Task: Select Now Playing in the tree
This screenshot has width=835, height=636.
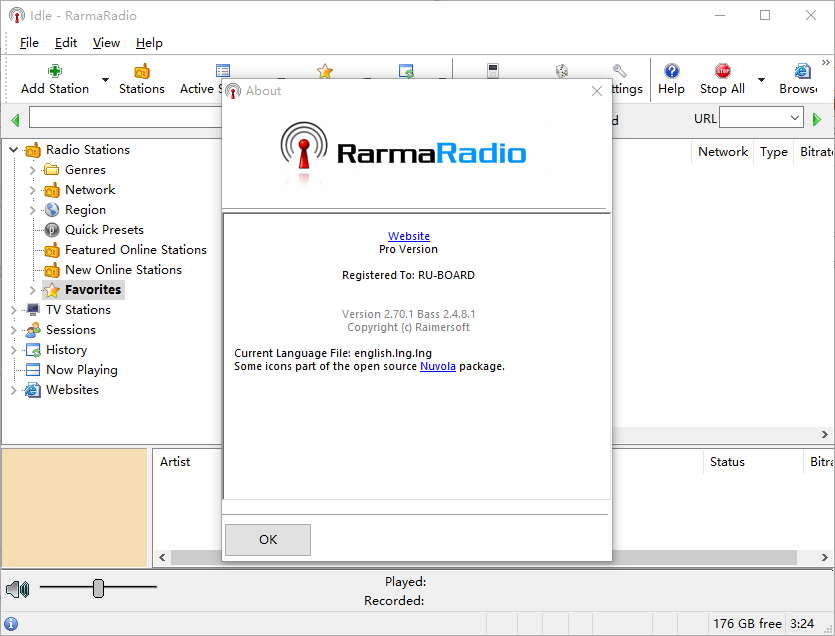Action: click(x=81, y=370)
